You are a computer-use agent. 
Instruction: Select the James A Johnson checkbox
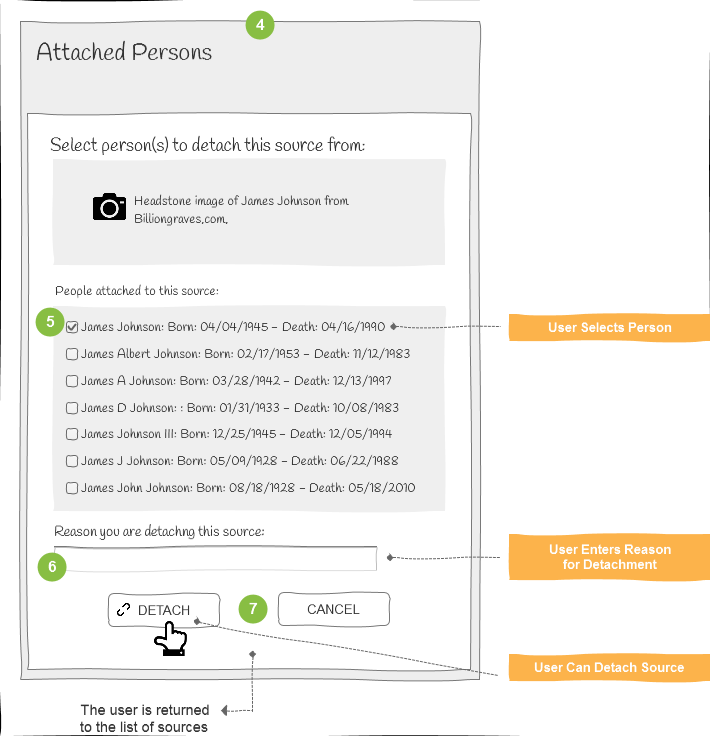[x=72, y=381]
